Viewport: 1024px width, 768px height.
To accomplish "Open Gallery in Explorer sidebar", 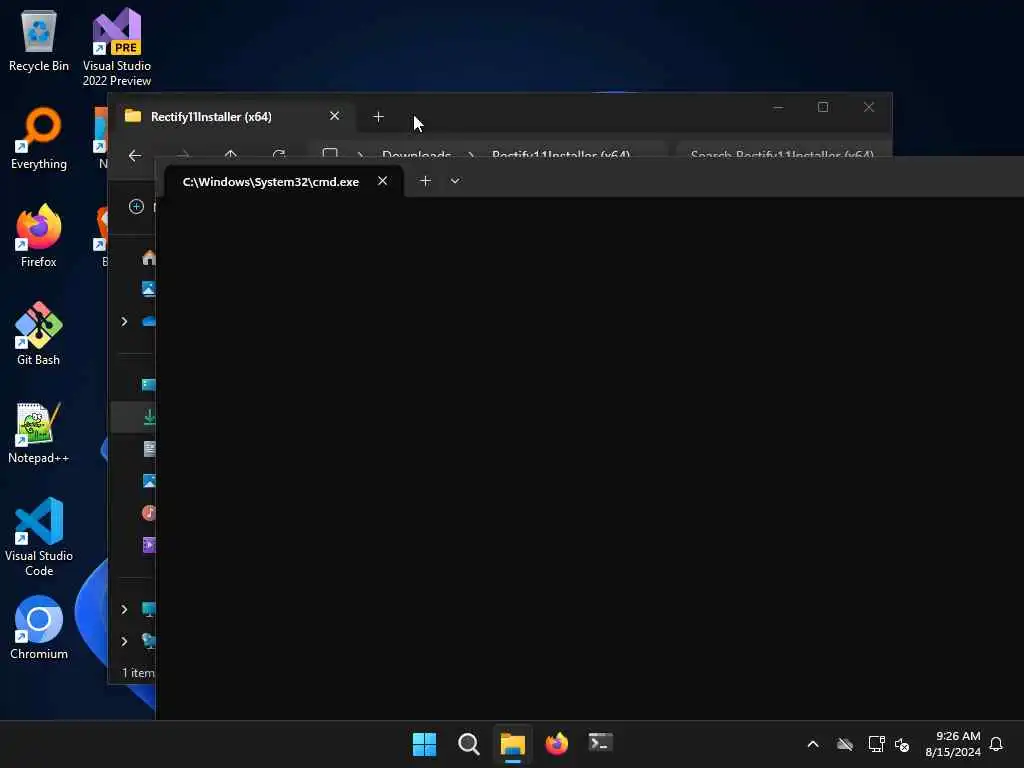I will [149, 288].
